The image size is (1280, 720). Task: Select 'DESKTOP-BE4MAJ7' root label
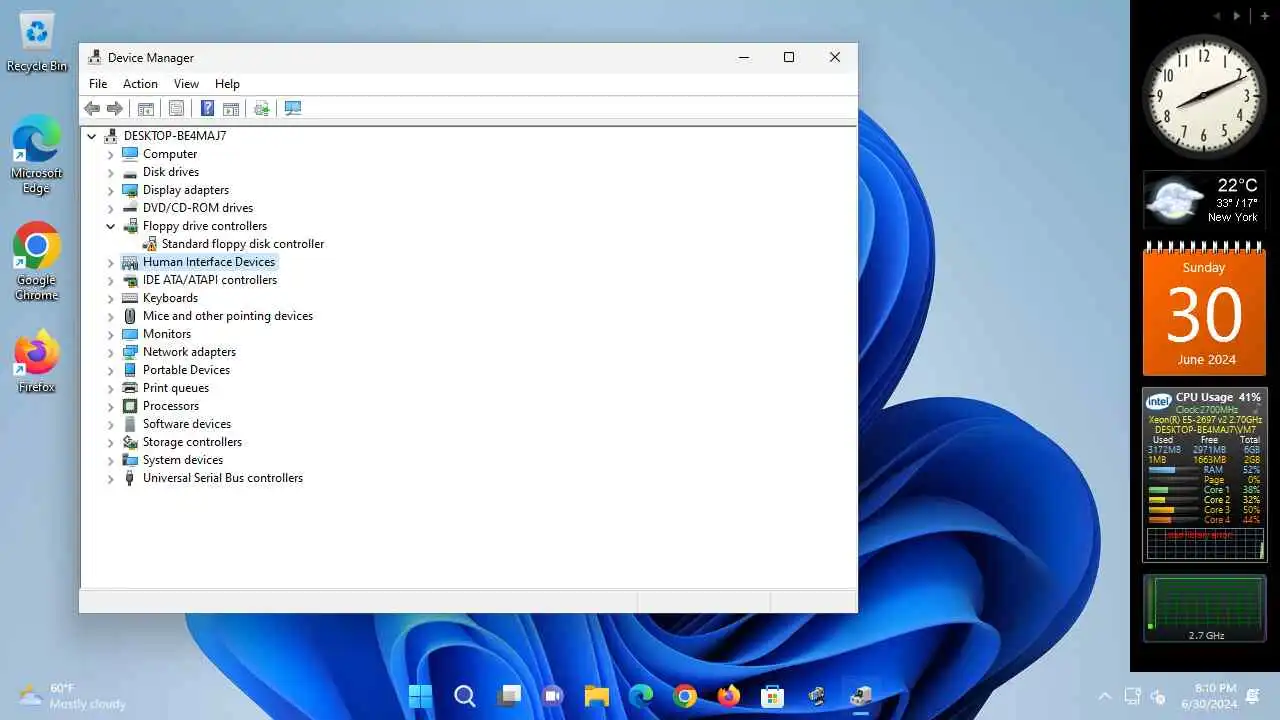point(175,136)
